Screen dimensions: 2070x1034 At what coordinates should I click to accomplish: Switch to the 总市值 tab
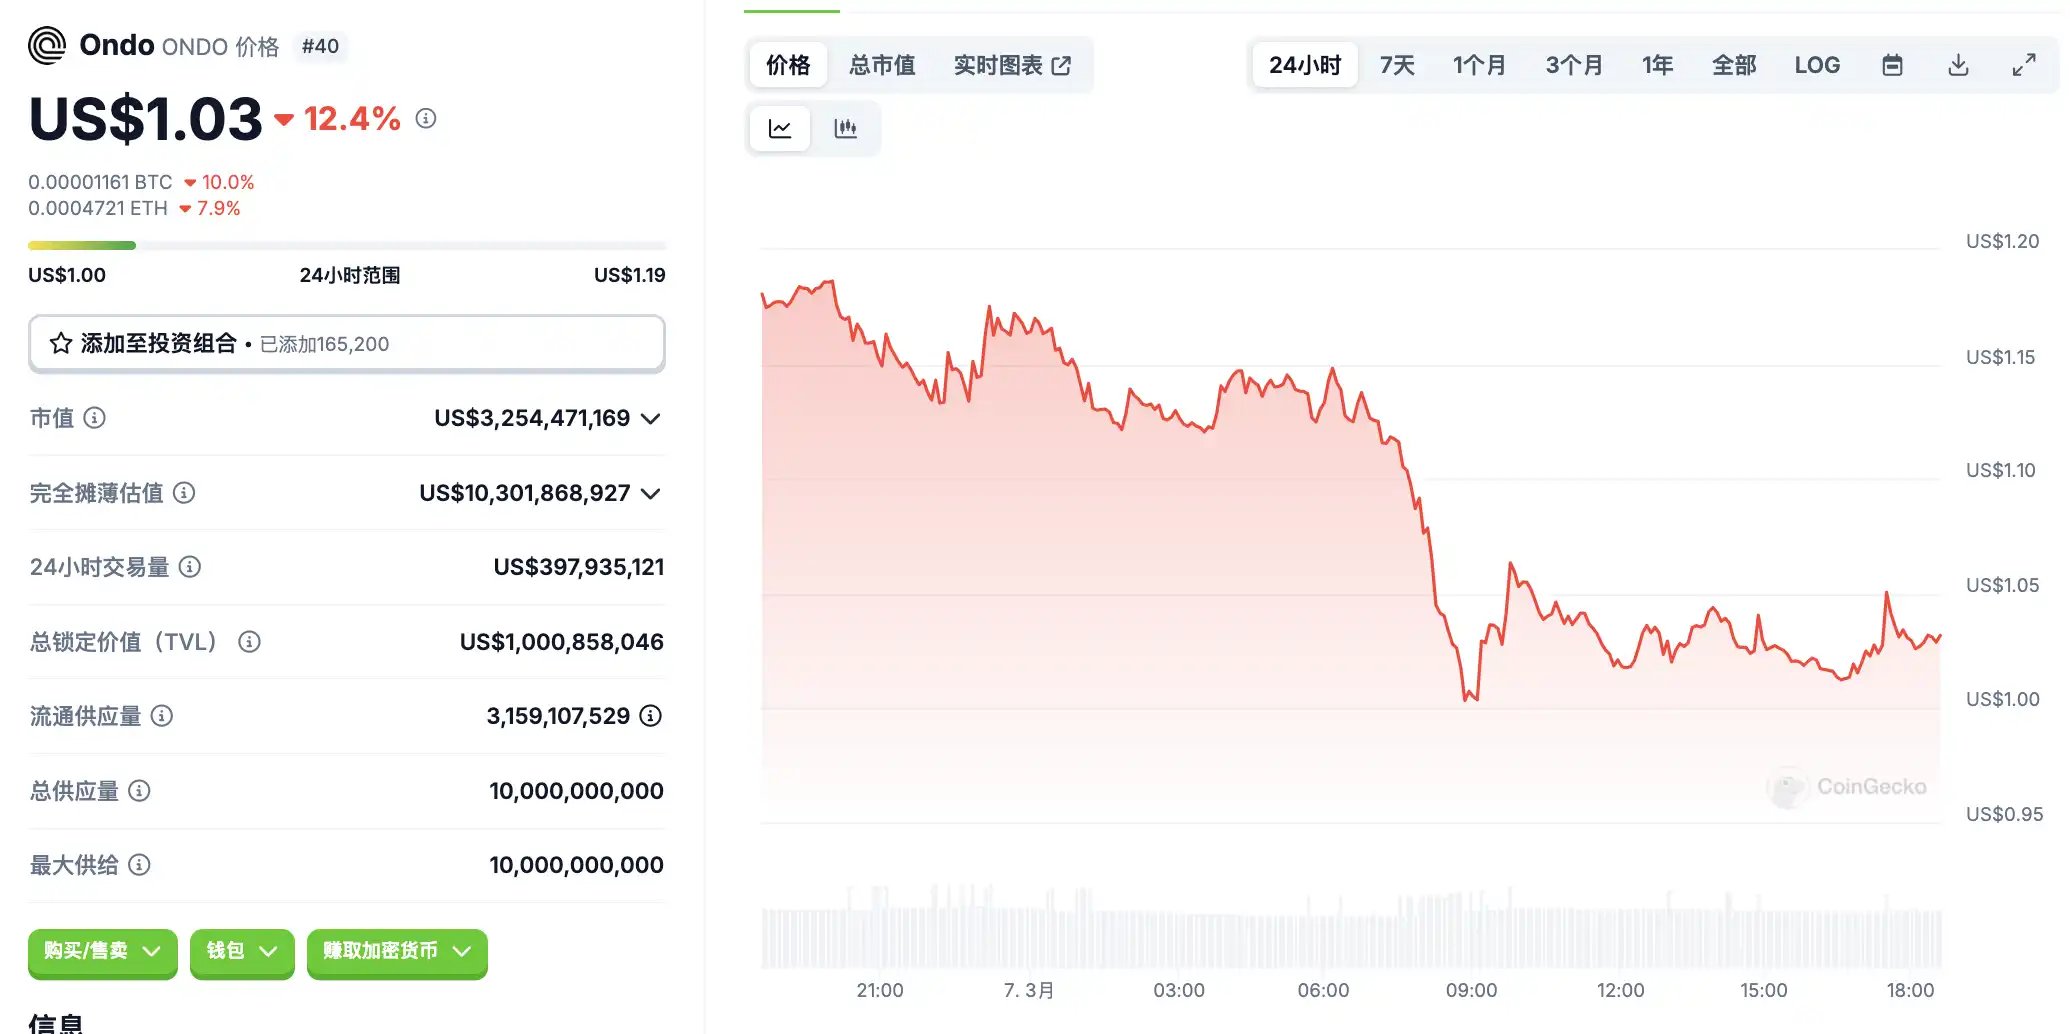pyautogui.click(x=882, y=65)
